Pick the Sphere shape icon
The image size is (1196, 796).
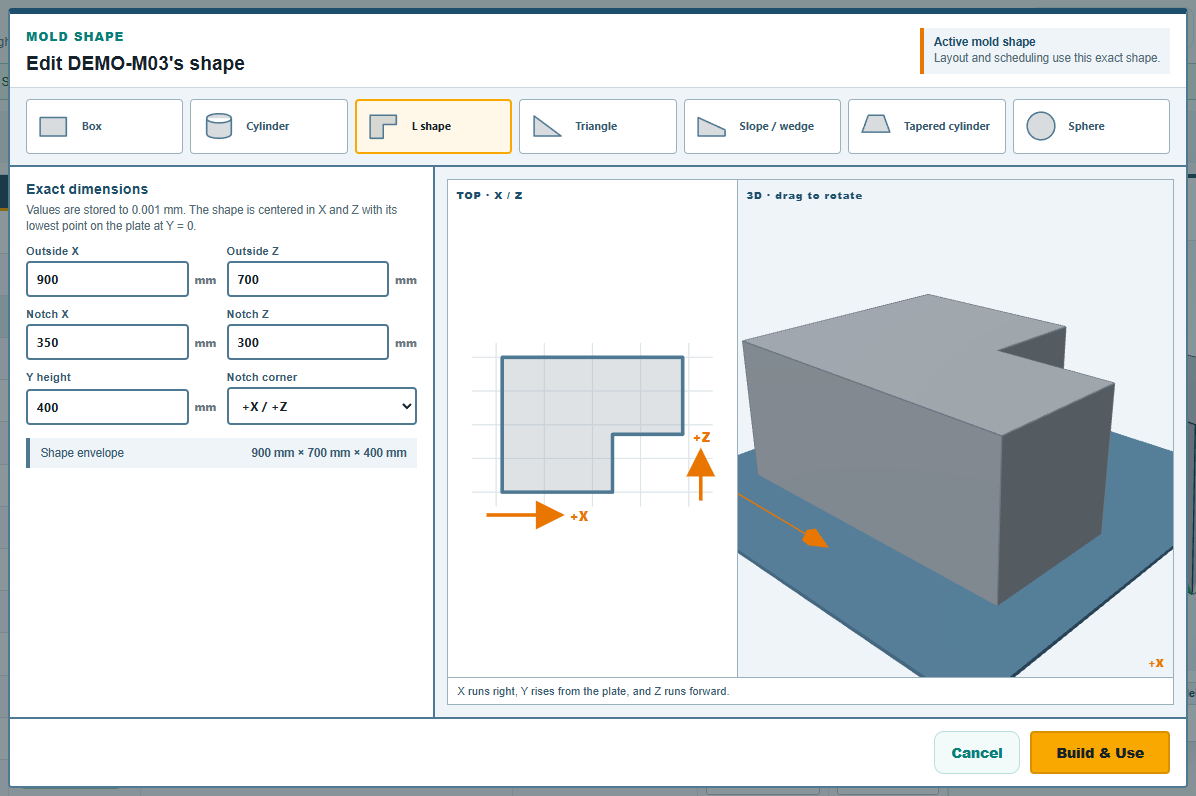(x=1040, y=127)
